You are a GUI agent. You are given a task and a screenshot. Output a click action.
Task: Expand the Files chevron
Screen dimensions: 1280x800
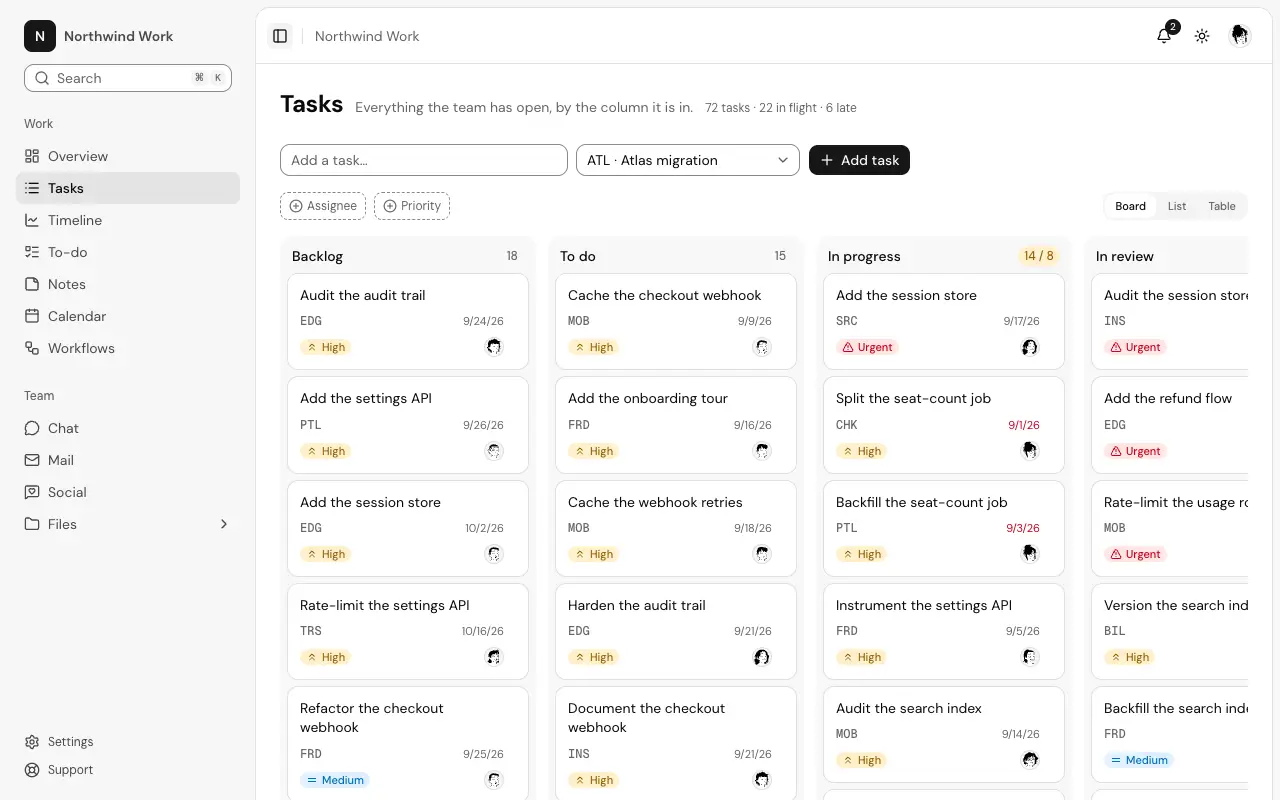coord(224,524)
